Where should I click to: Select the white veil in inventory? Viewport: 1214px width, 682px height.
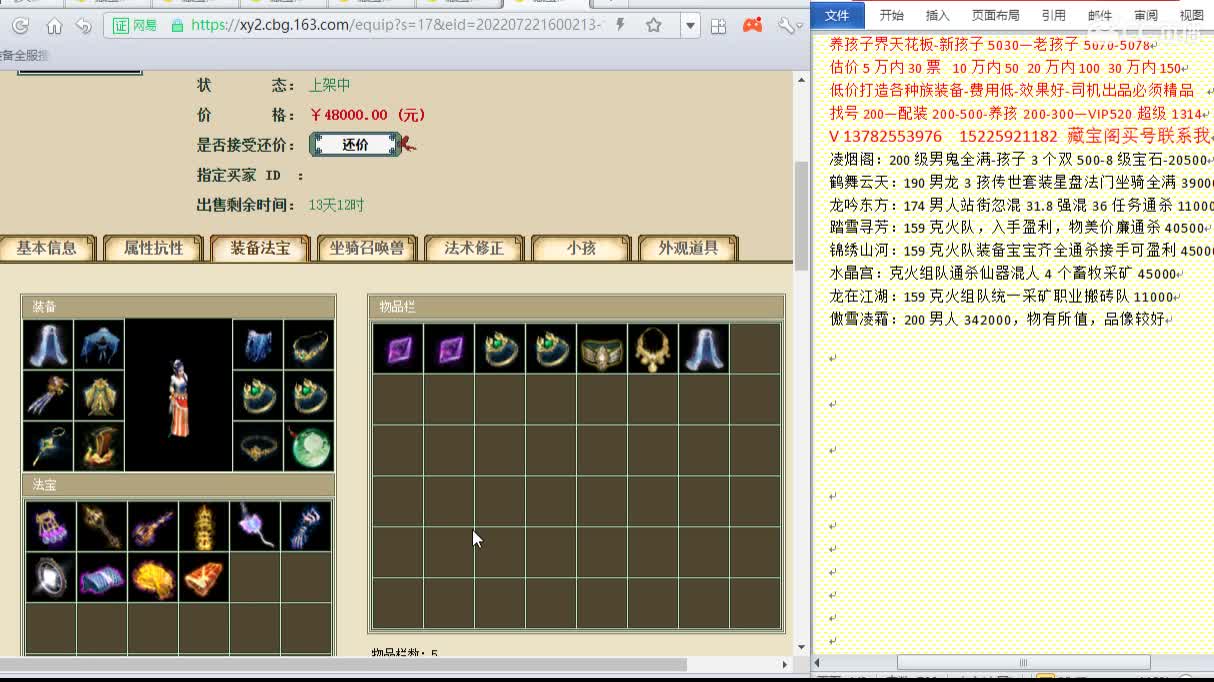(x=703, y=349)
